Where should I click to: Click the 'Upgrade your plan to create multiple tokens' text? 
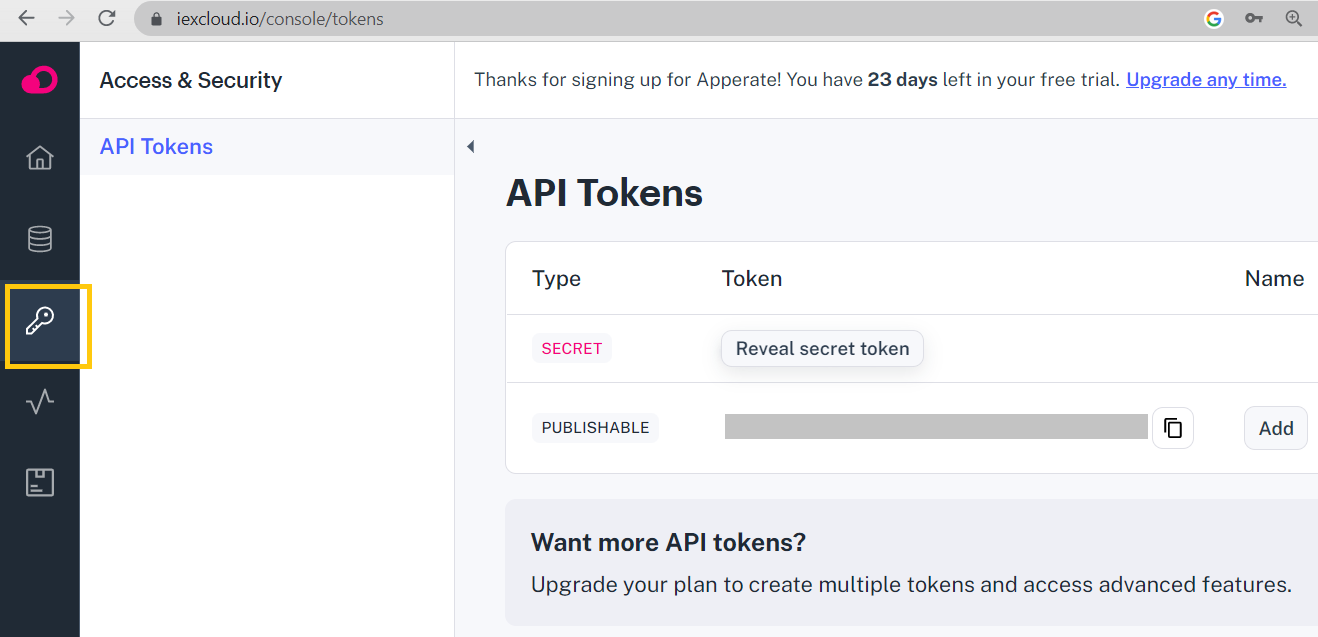[911, 585]
